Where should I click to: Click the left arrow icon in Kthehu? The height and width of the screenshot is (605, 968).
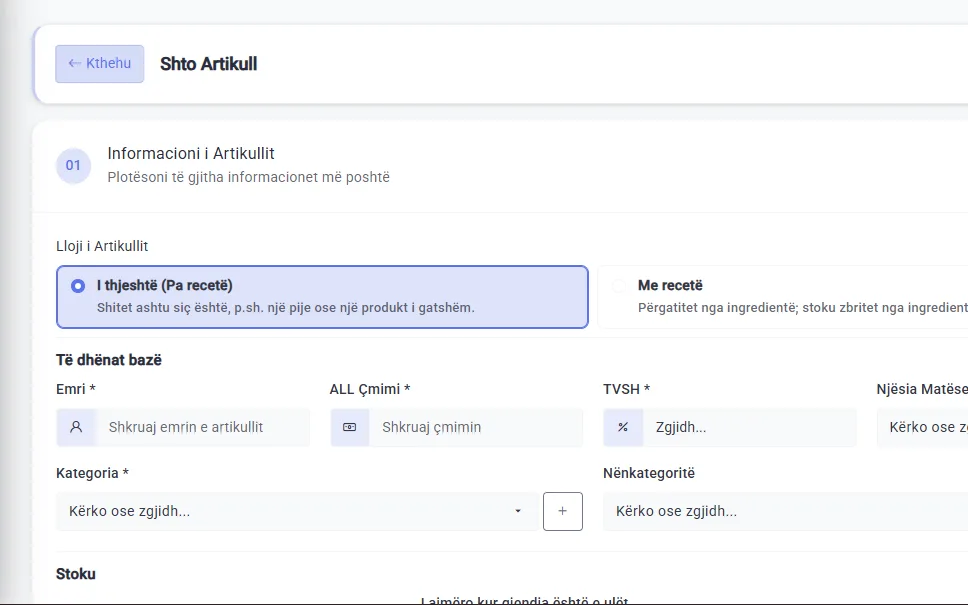[x=74, y=63]
